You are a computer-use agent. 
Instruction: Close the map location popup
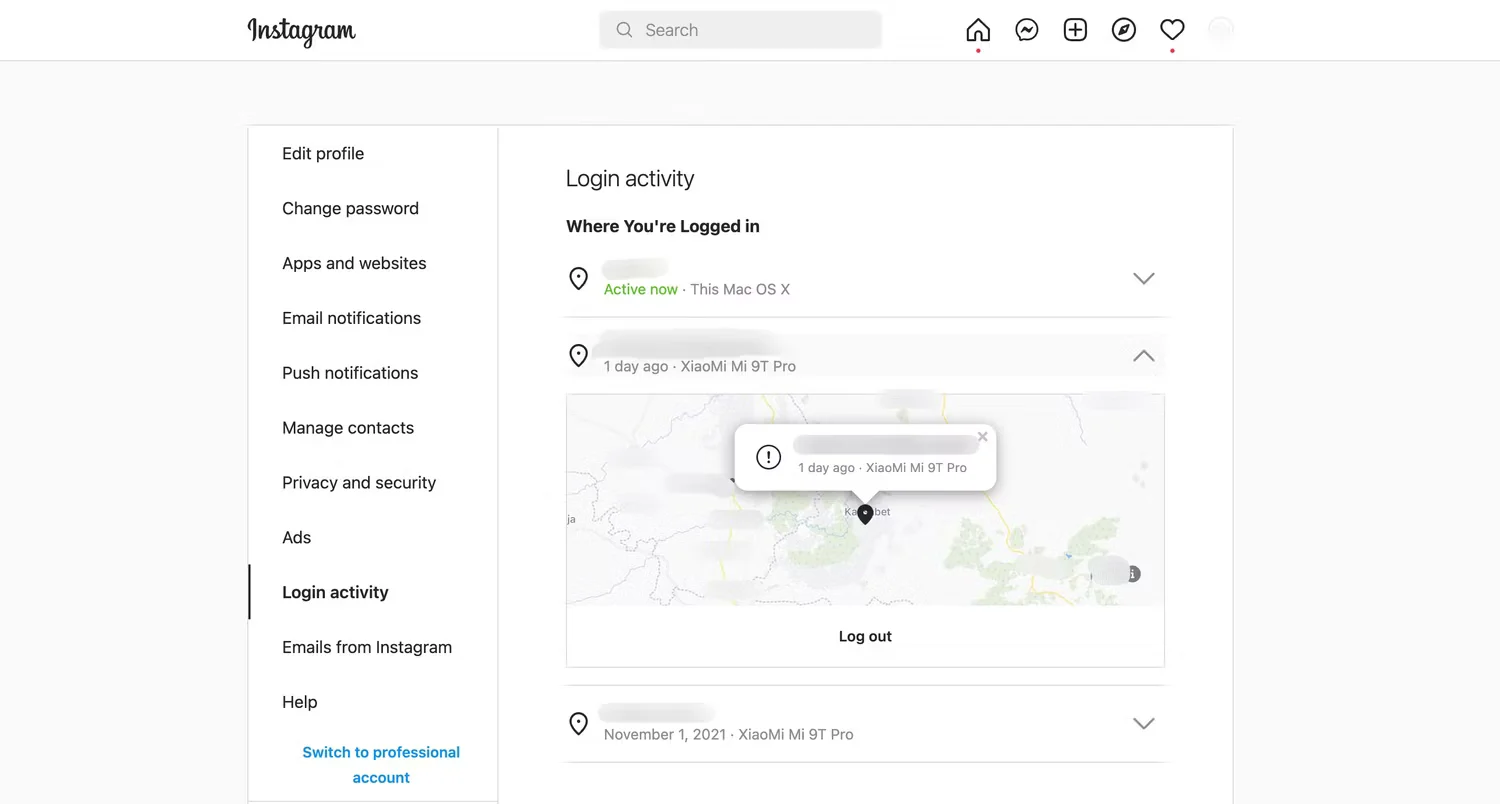982,437
